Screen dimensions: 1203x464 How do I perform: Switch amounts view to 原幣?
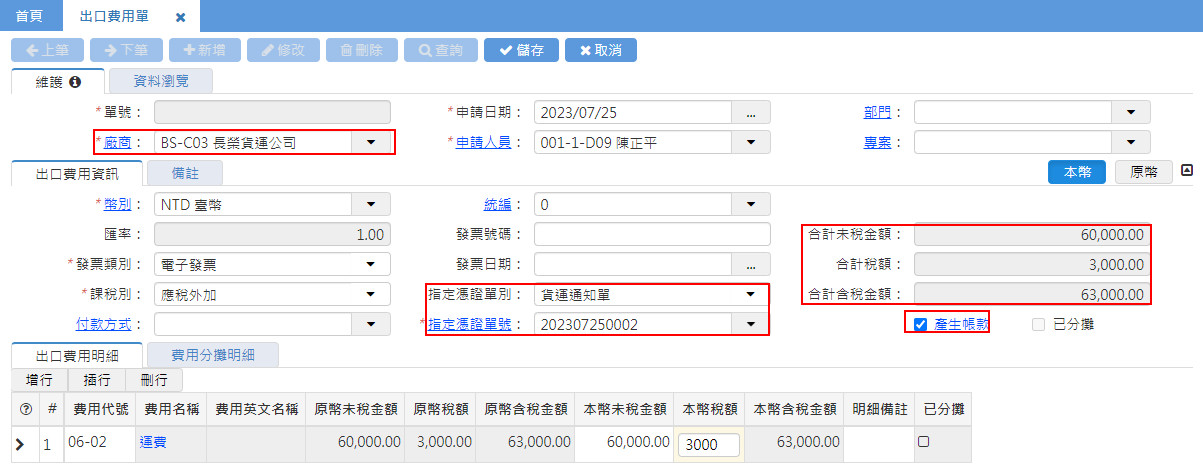(x=1143, y=172)
